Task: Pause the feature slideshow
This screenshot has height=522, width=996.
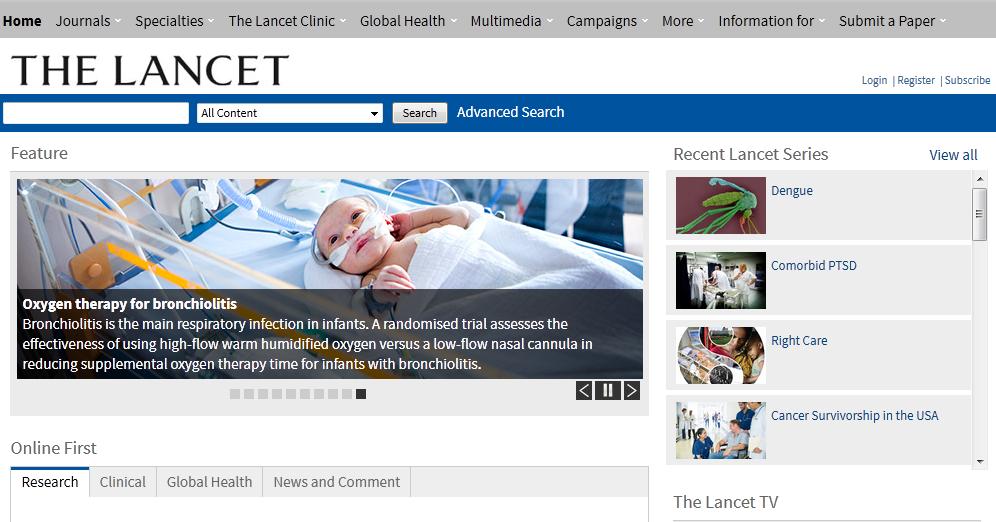Action: tap(607, 390)
